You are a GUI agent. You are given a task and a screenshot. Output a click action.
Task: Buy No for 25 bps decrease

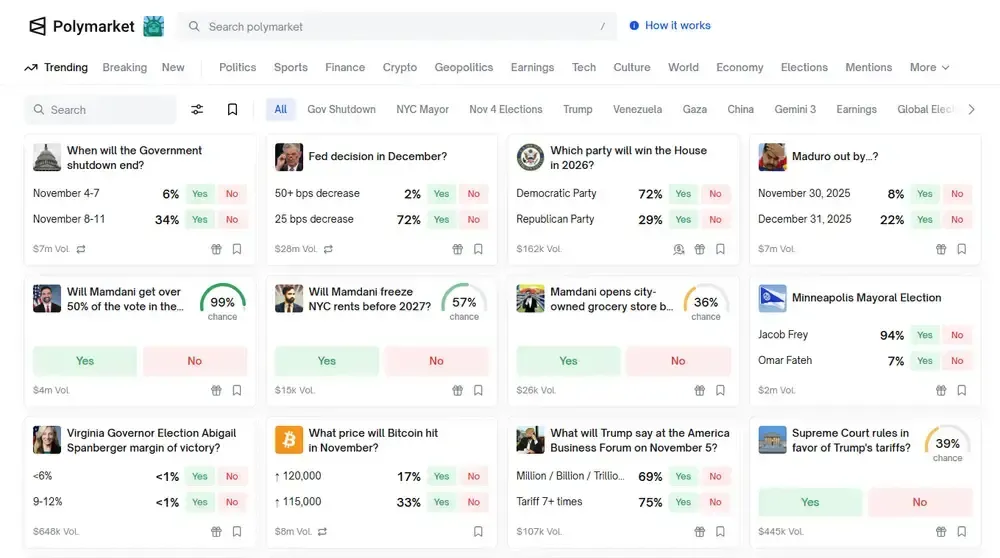tap(473, 219)
